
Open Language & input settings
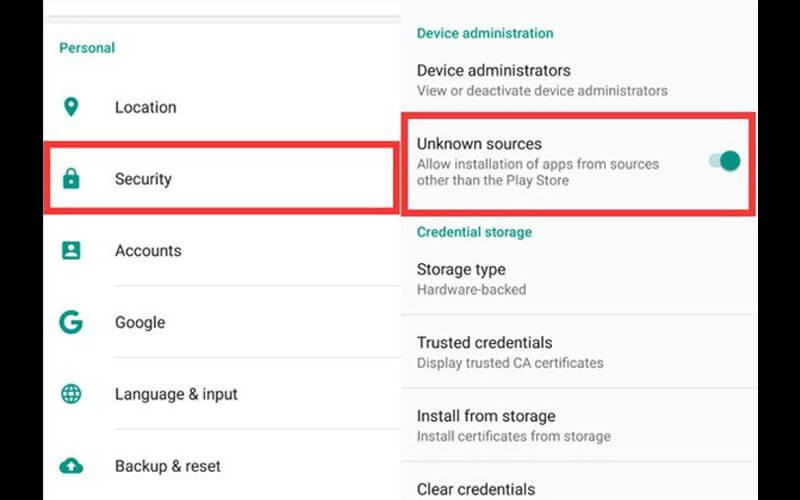point(222,394)
